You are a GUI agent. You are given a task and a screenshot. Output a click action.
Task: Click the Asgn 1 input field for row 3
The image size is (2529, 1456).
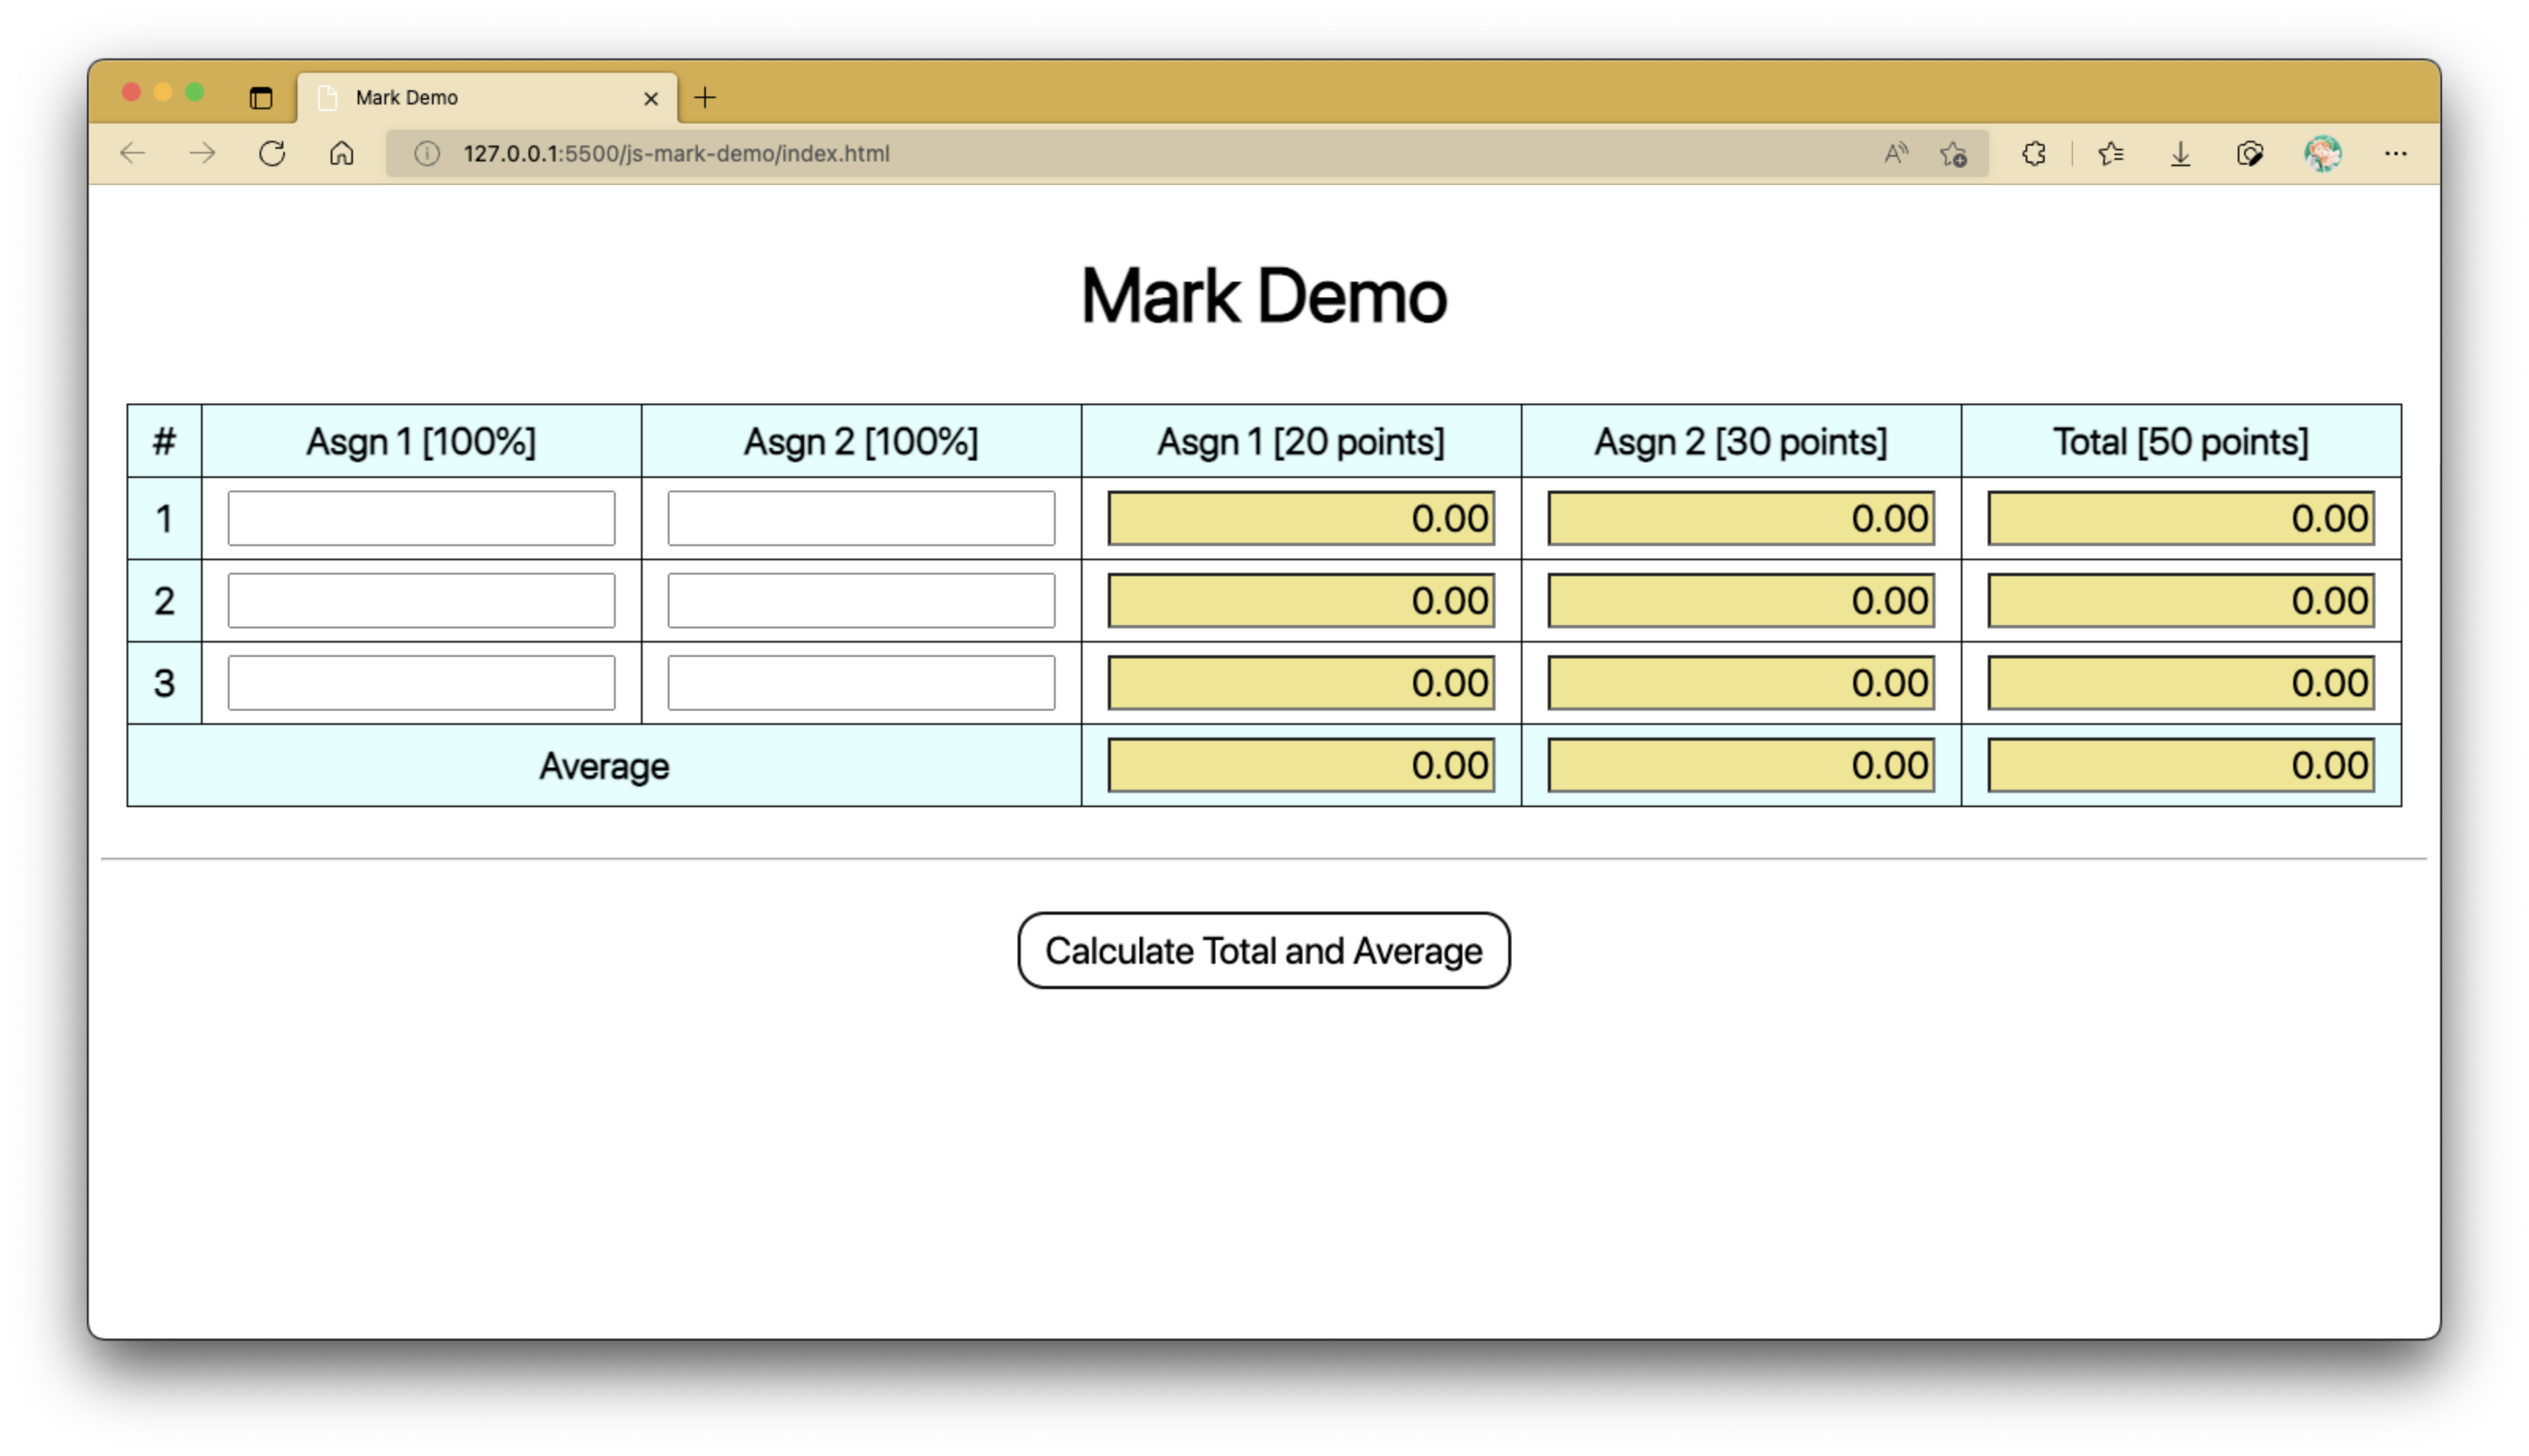(x=422, y=683)
